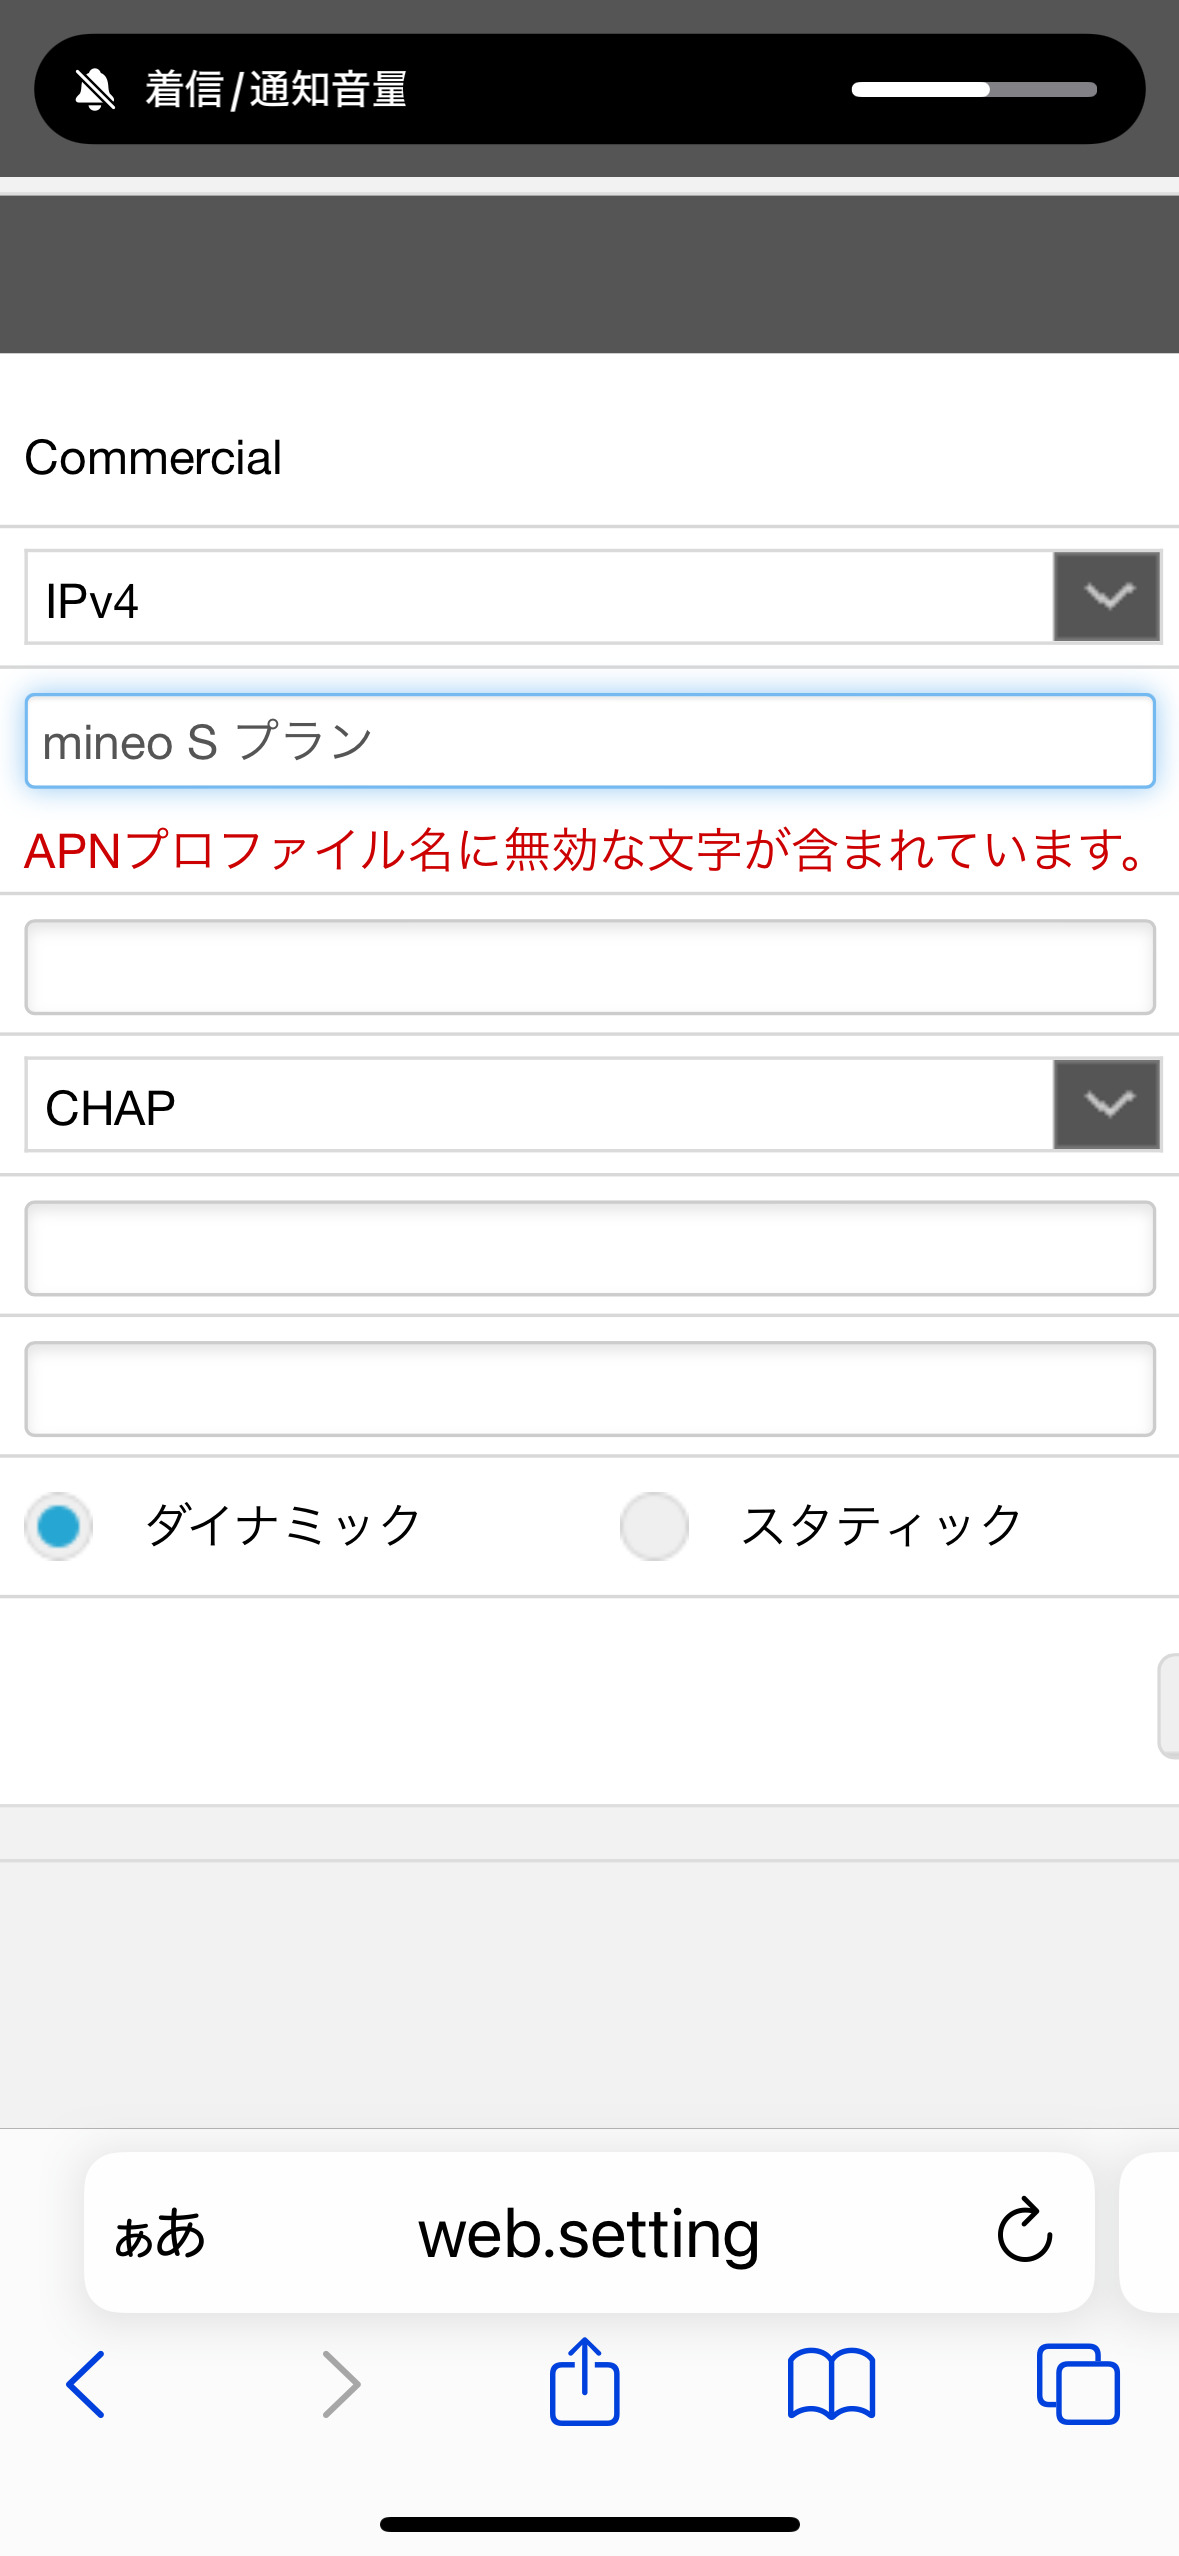Viewport: 1179px width, 2556px height.
Task: Expand the CHAP authentication dropdown arrow
Action: click(1106, 1104)
